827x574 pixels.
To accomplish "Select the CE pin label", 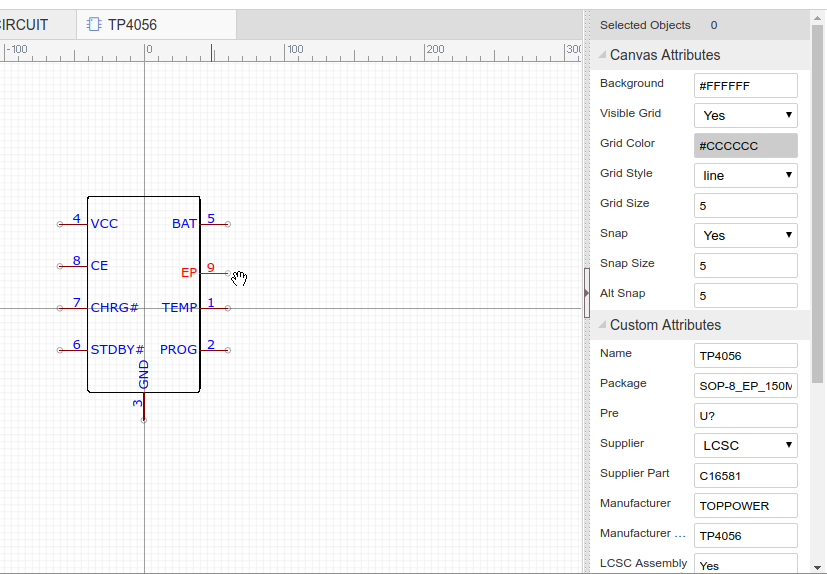I will (x=99, y=265).
